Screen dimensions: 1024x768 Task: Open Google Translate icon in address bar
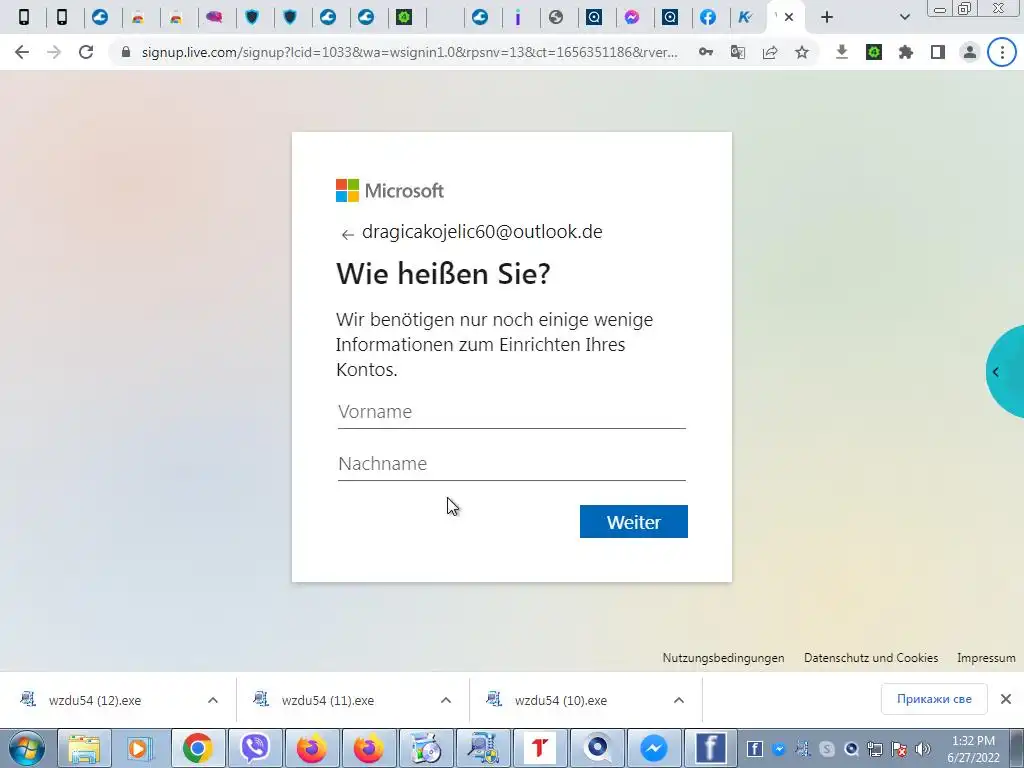738,52
